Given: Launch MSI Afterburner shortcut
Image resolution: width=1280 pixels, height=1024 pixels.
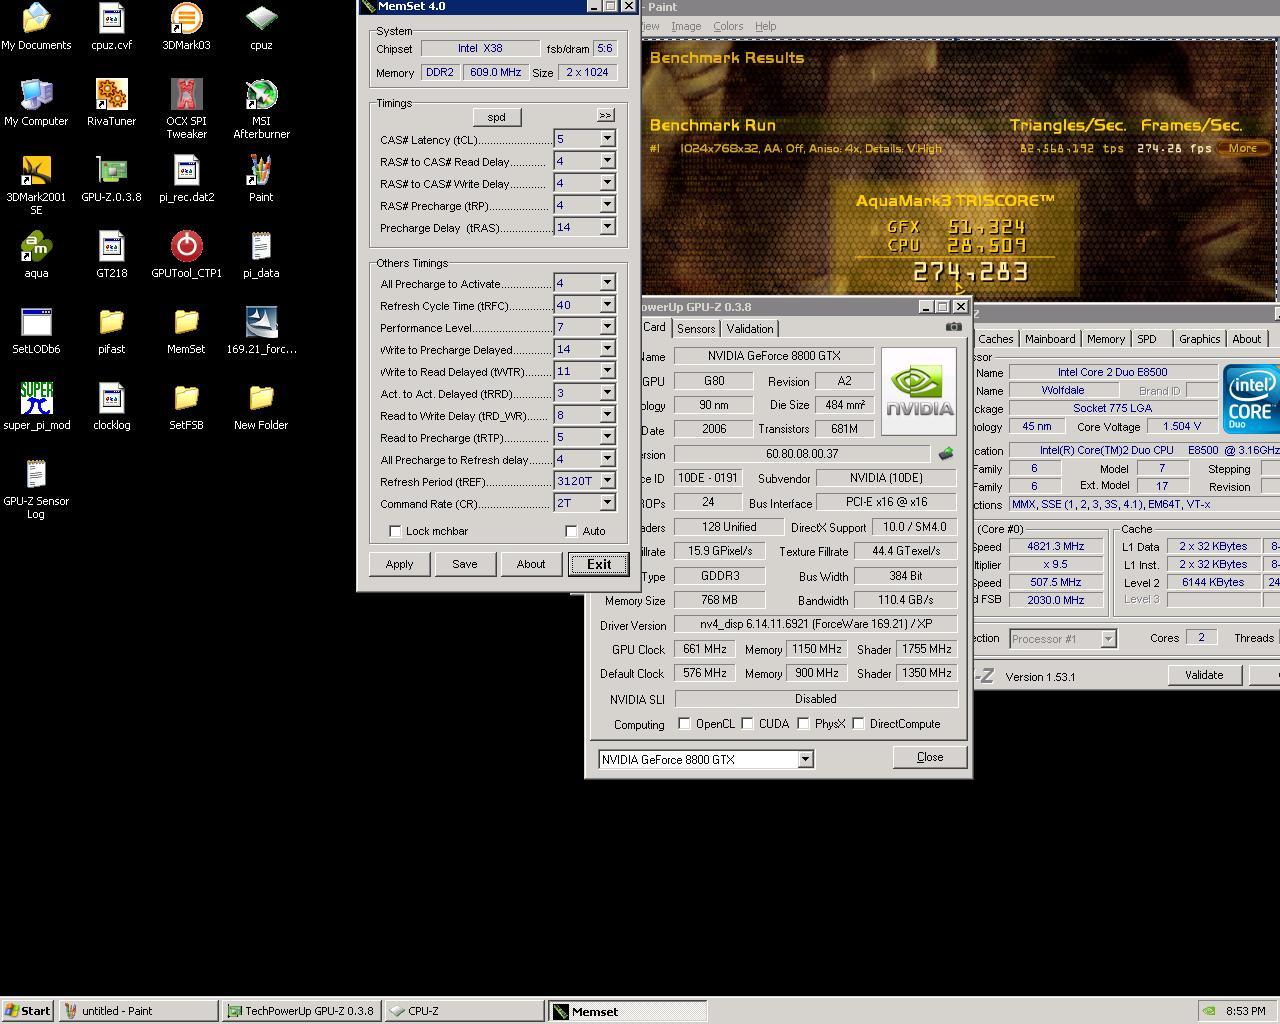Looking at the screenshot, I should tap(261, 109).
